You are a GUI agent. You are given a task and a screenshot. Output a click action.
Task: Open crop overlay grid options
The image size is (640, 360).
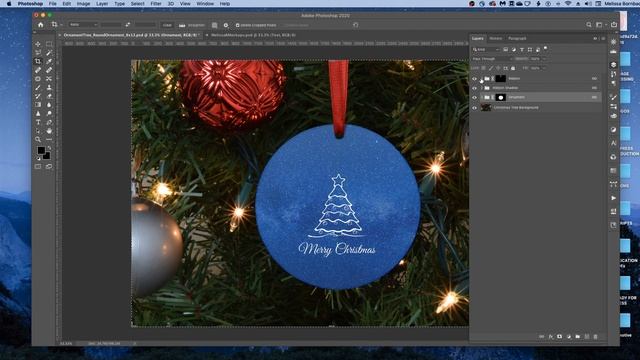click(215, 25)
